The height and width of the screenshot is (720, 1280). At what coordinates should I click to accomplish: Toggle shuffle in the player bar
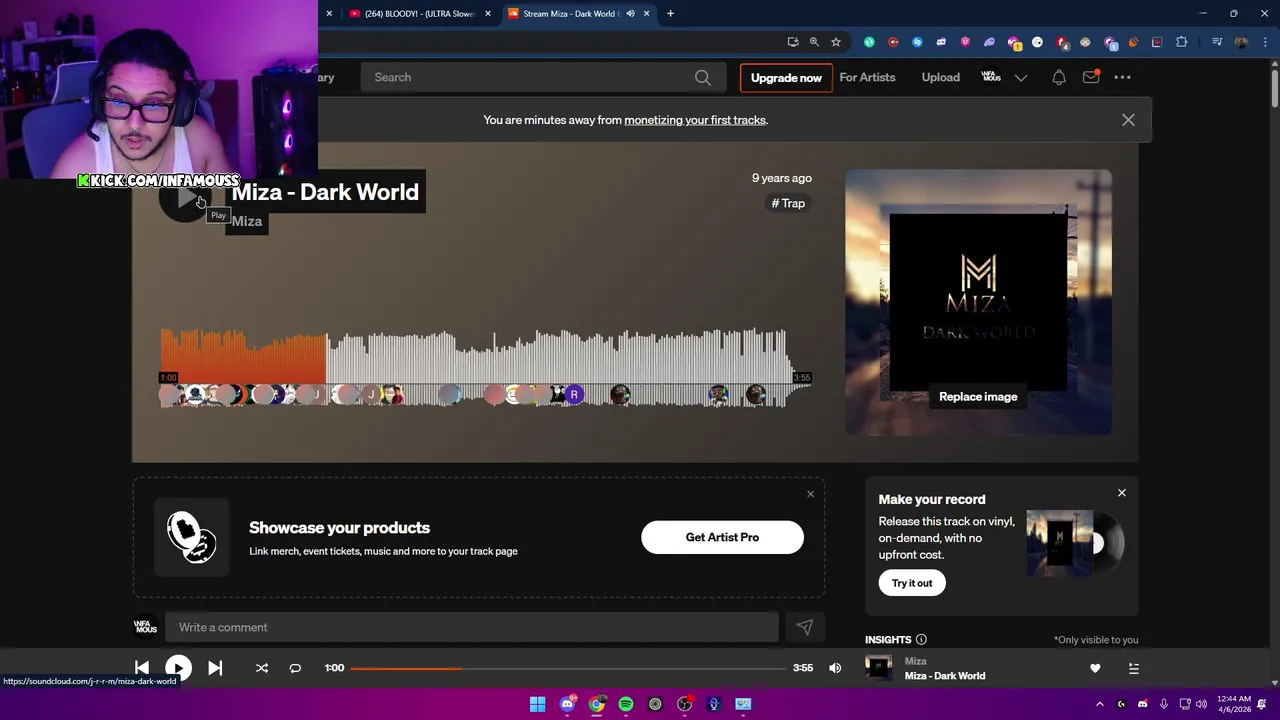coord(262,668)
